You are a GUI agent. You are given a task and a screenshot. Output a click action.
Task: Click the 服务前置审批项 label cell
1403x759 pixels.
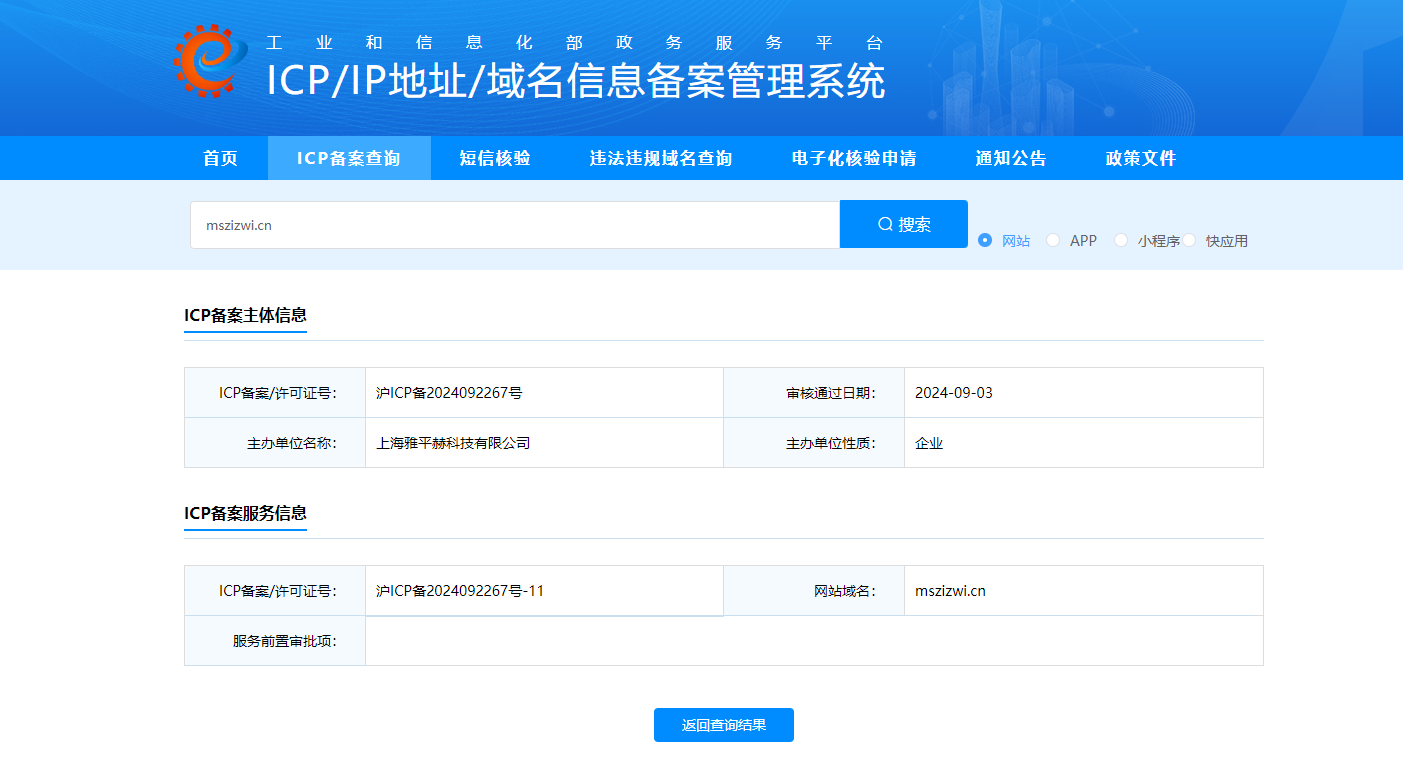[x=275, y=641]
